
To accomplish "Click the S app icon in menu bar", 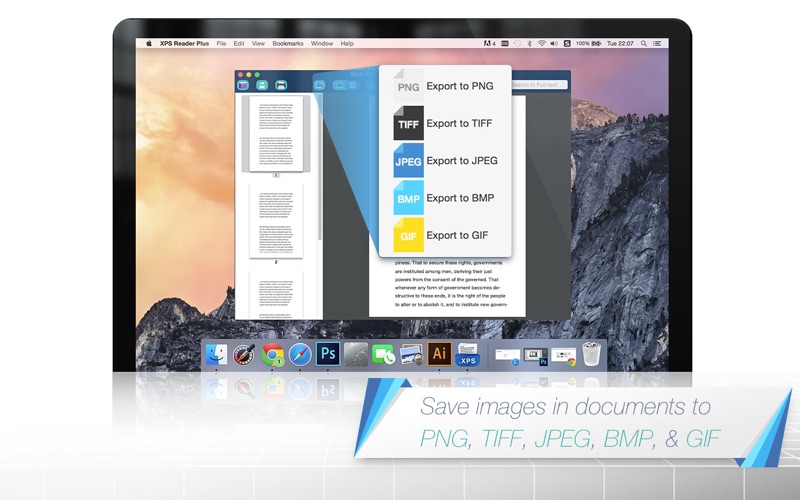I will click(x=567, y=43).
